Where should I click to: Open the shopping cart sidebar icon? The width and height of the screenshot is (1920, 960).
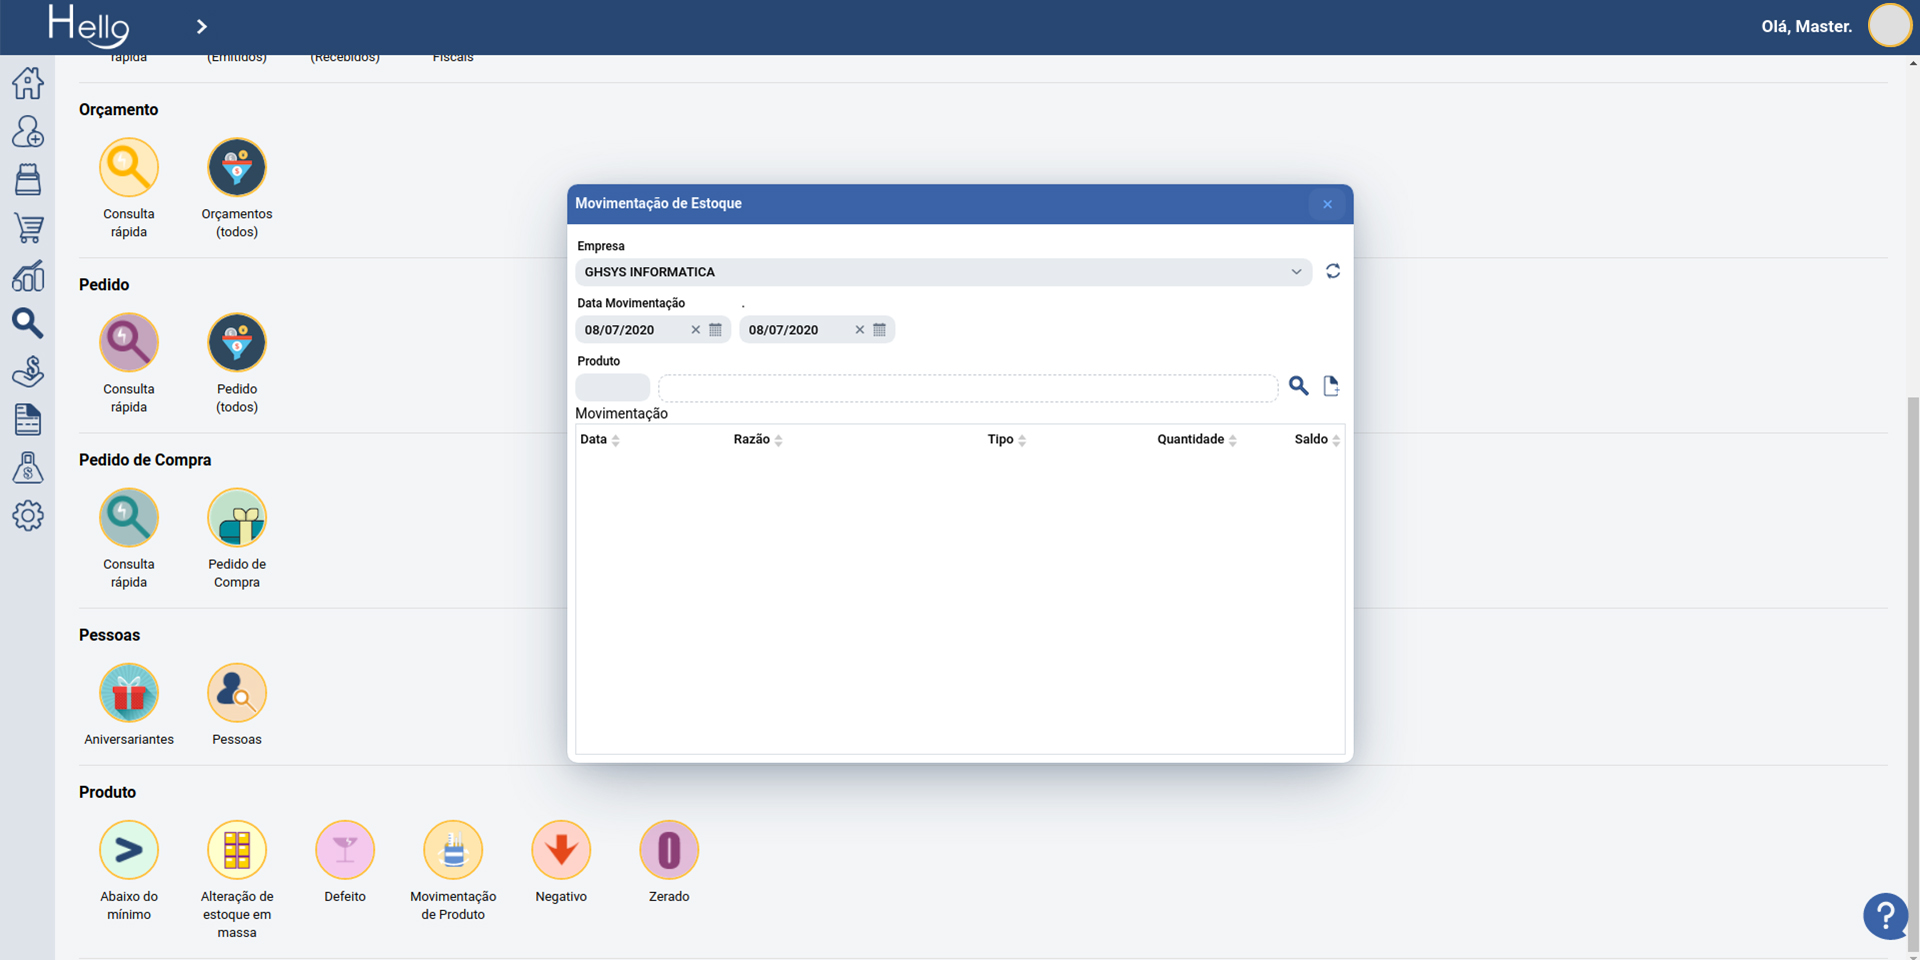[28, 228]
